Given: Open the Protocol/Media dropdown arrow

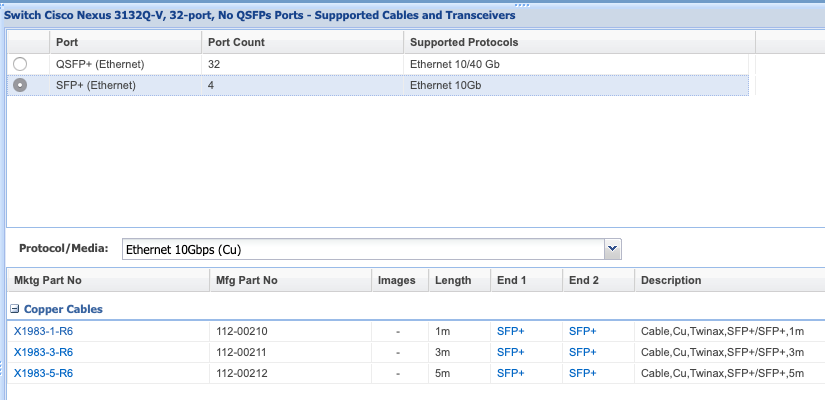Looking at the screenshot, I should (614, 248).
